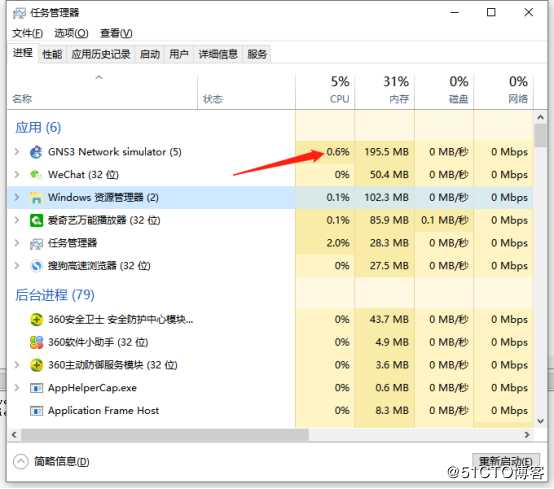The width and height of the screenshot is (554, 489).
Task: Click the vertical scrollbar thumb
Action: coord(540,135)
